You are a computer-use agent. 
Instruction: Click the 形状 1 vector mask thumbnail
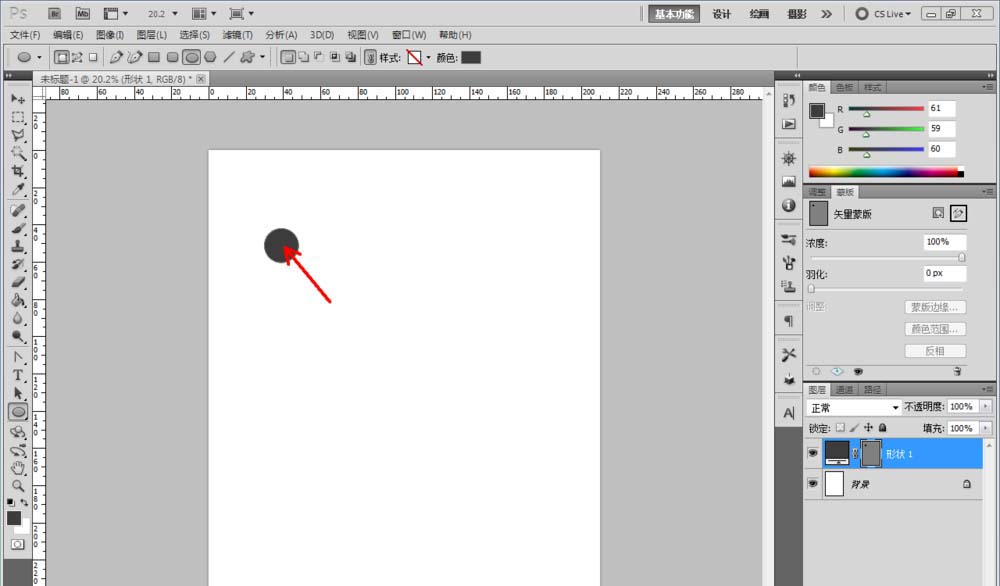tap(871, 453)
